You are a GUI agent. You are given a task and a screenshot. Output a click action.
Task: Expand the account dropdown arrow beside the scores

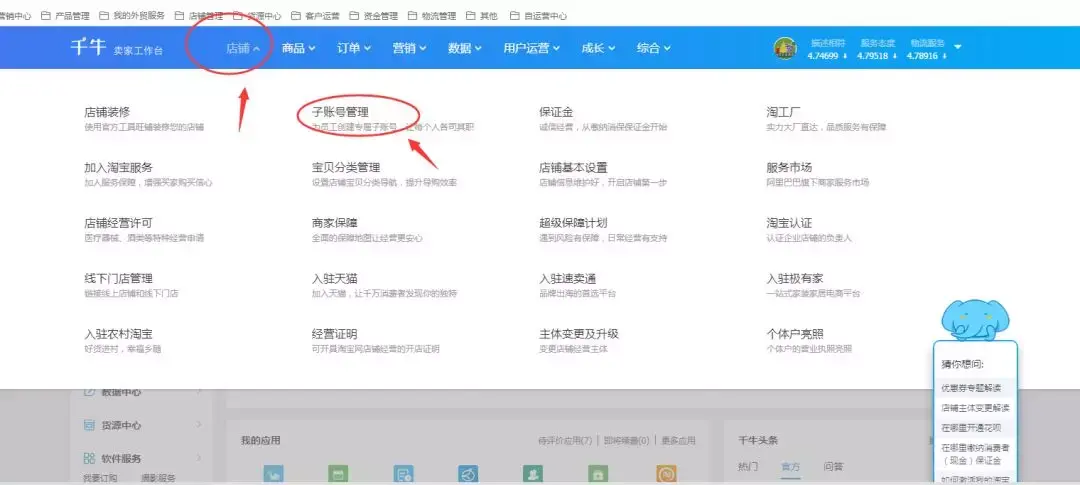click(x=957, y=47)
